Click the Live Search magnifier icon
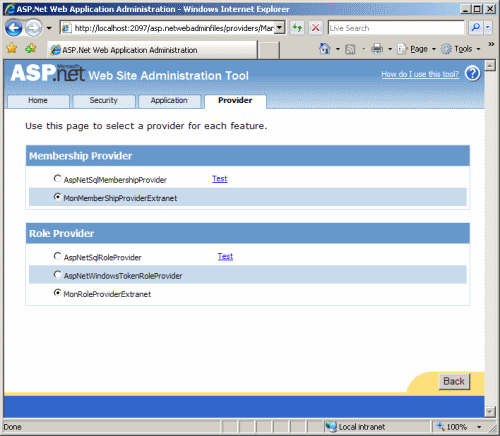The width and height of the screenshot is (500, 436). 476,28
